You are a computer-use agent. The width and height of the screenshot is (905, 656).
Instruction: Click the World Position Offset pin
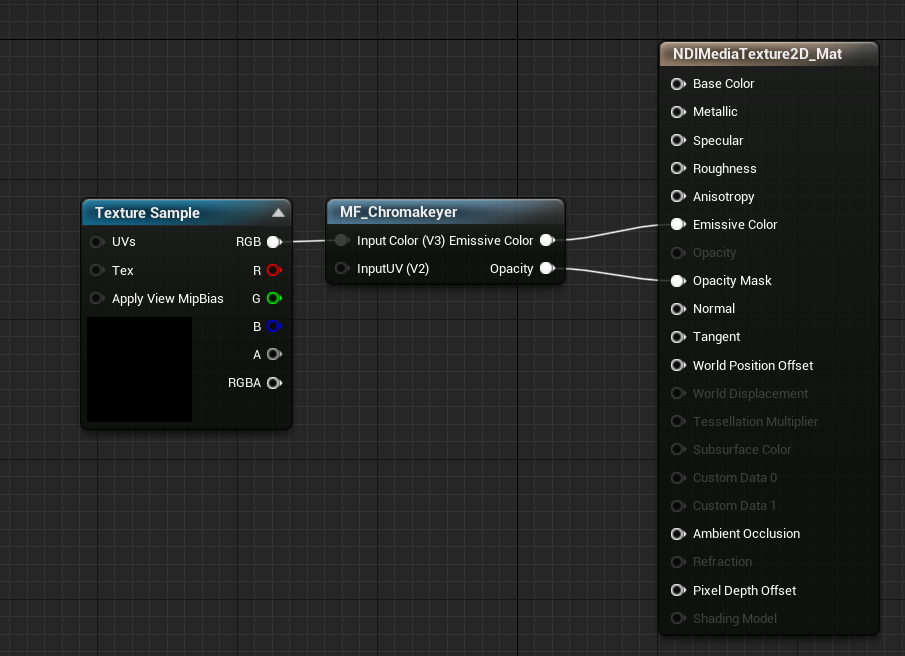(678, 365)
